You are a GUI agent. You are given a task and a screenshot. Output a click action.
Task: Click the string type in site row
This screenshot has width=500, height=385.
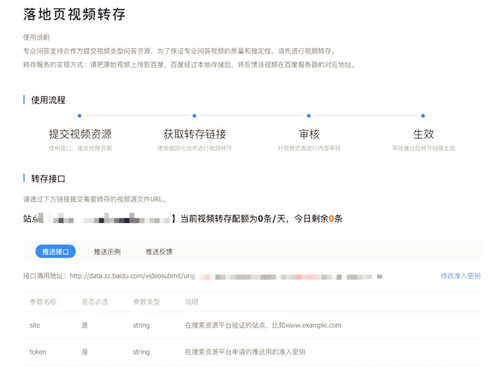click(x=141, y=325)
